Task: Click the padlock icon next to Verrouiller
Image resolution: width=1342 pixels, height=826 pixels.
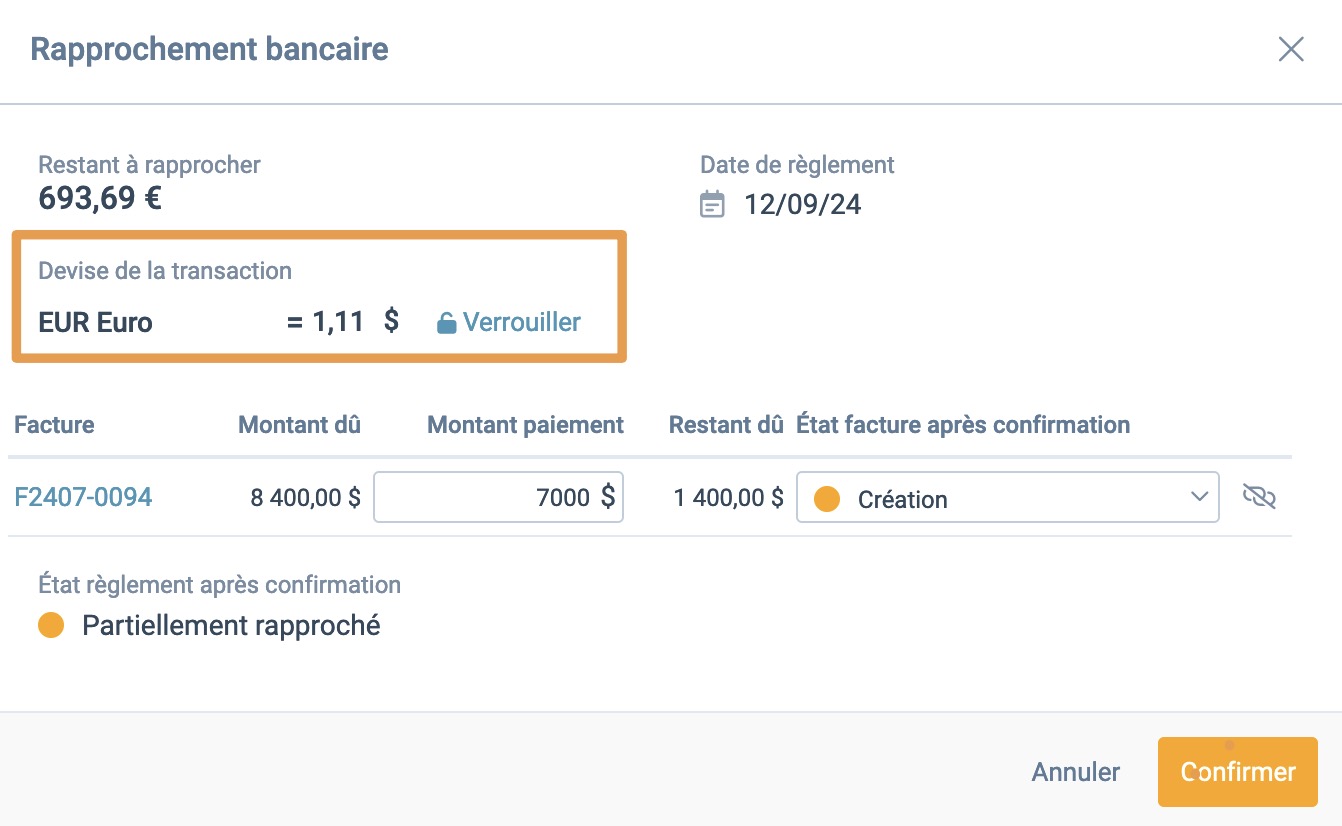Action: point(447,323)
